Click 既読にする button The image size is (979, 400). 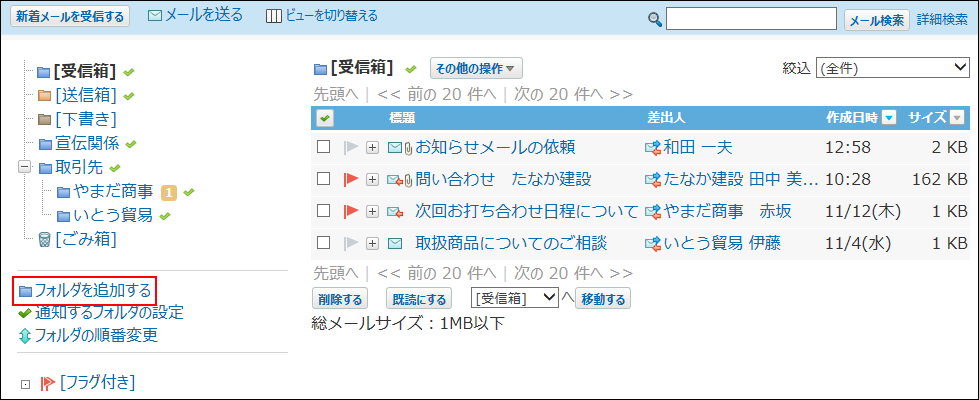[x=419, y=299]
